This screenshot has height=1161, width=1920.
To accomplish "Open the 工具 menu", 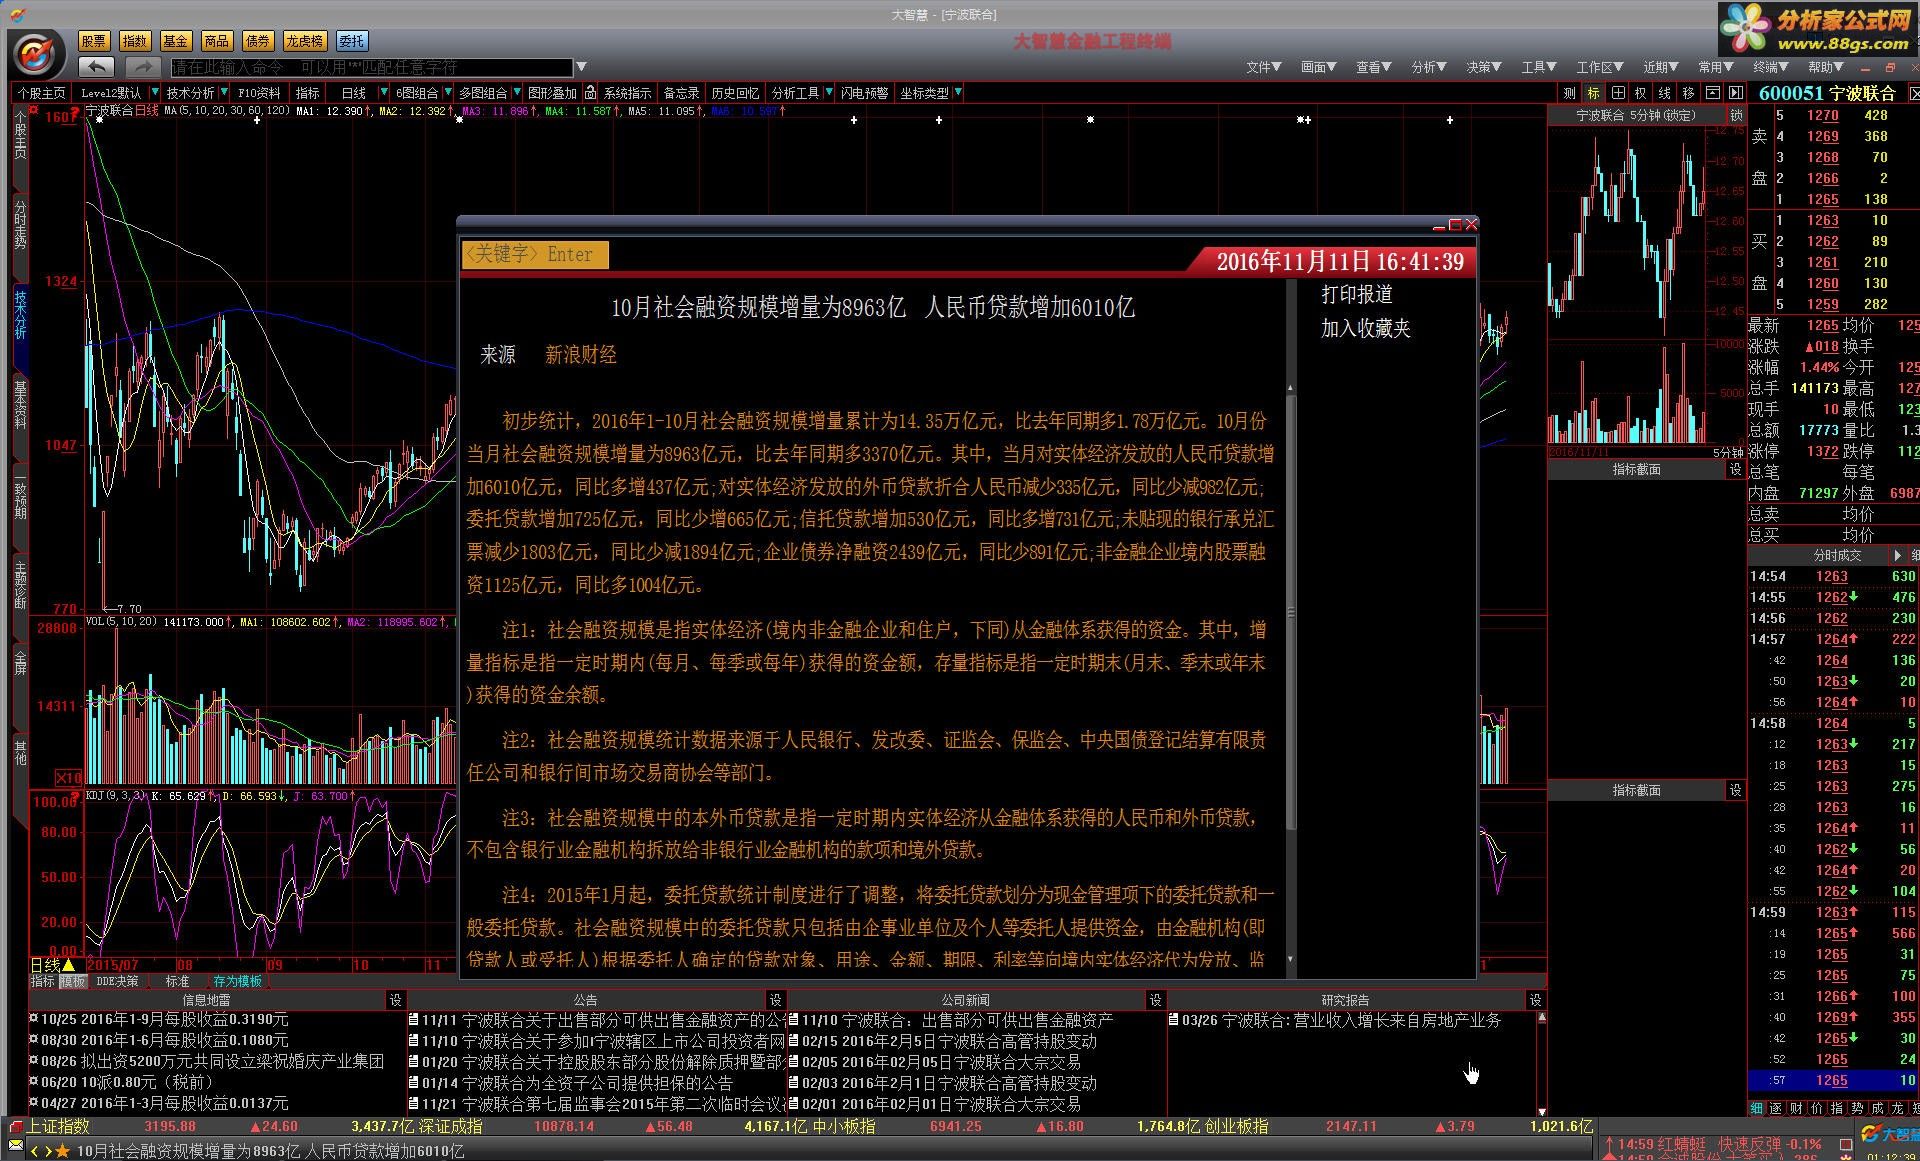I will coord(1538,67).
